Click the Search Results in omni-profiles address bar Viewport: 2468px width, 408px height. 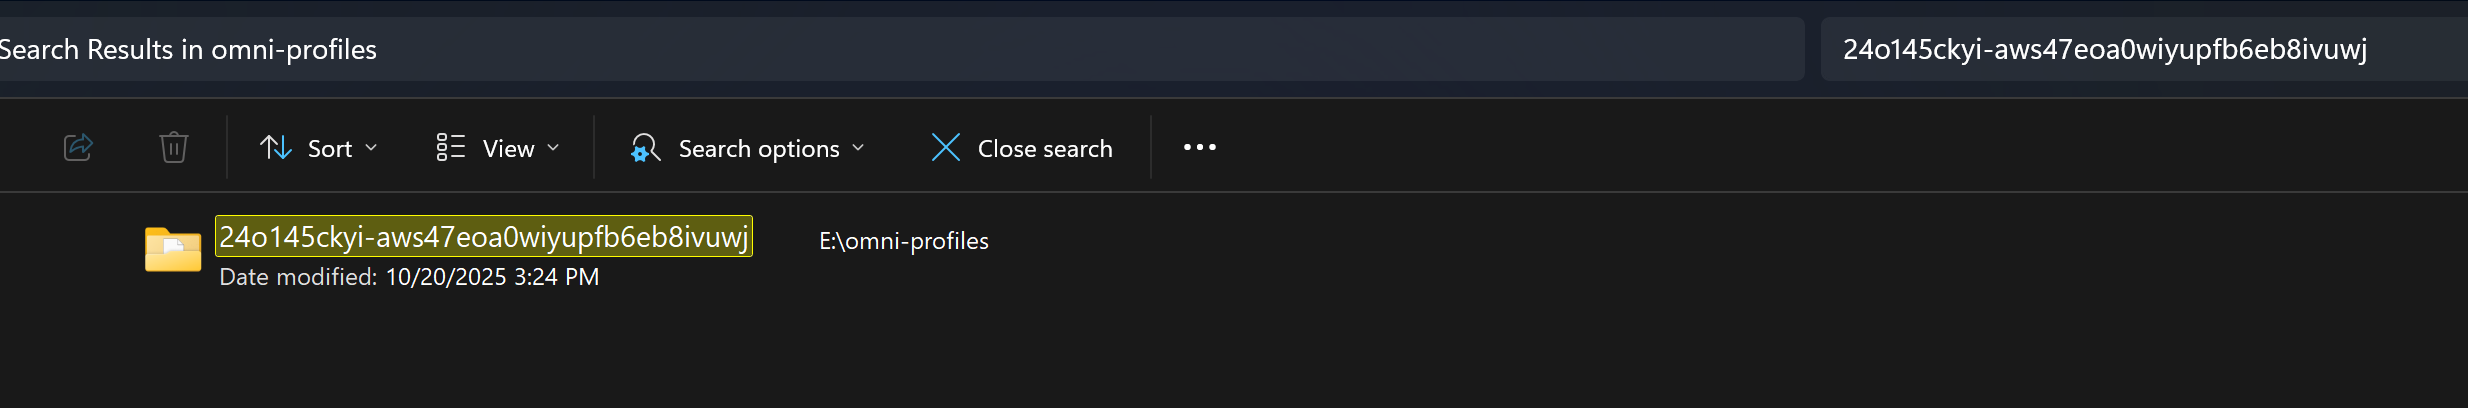pyautogui.click(x=900, y=49)
